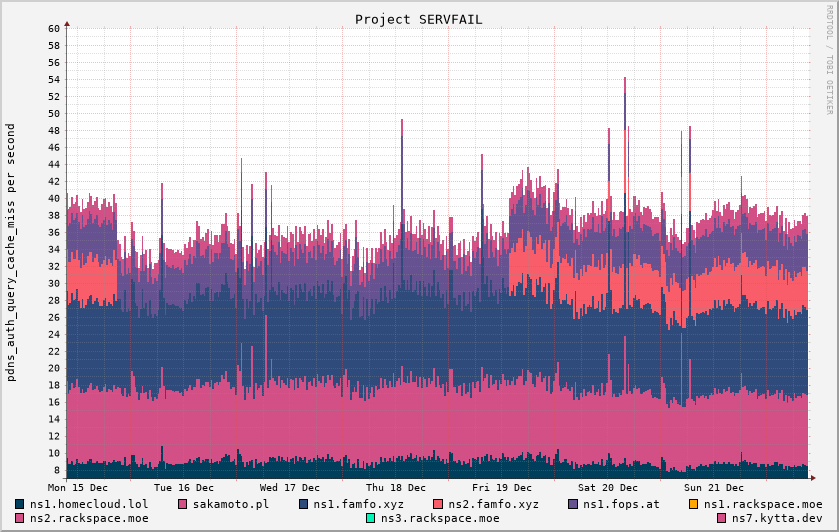Click the Wed 17 Dec date label

pyautogui.click(x=289, y=488)
